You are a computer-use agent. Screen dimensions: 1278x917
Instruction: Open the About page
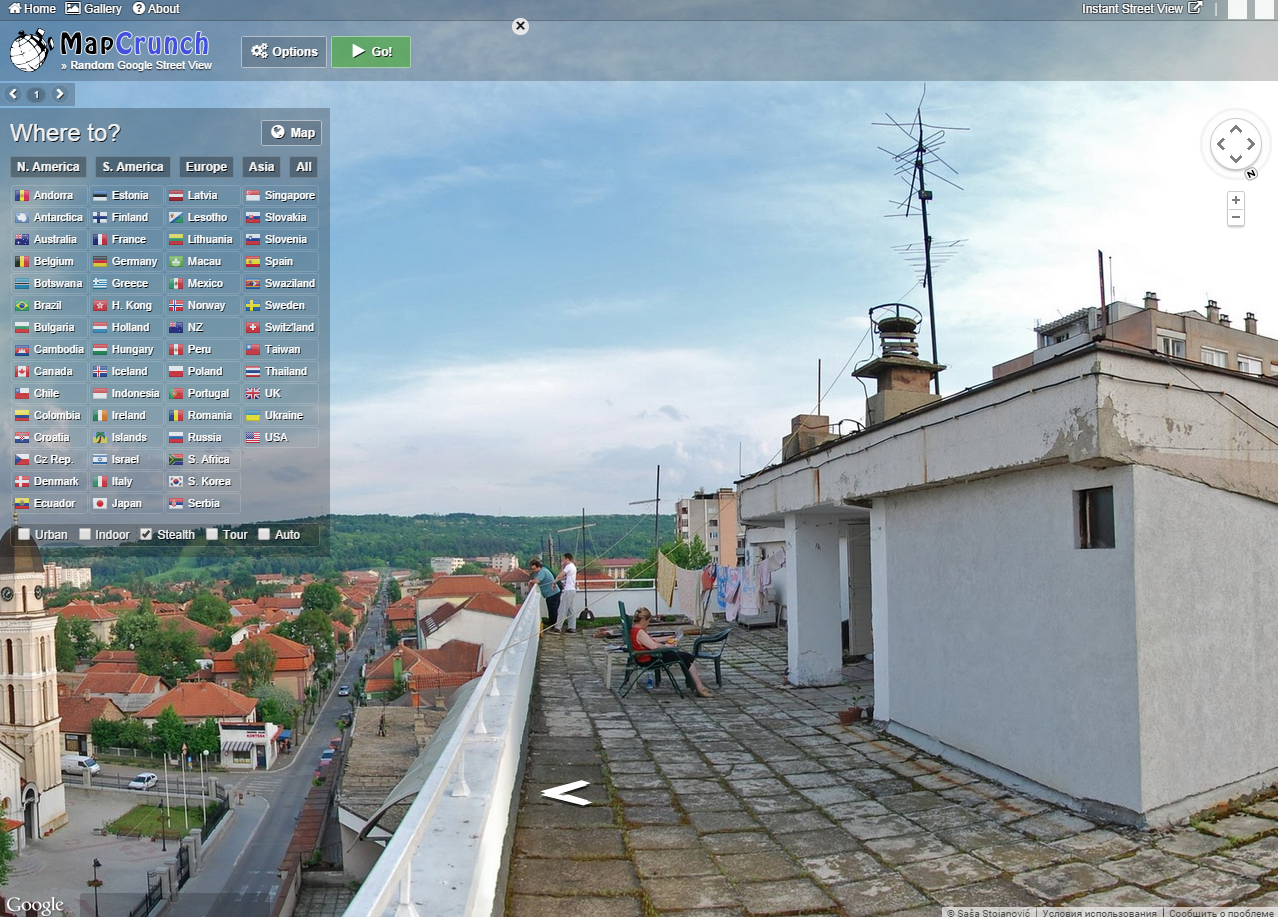click(156, 8)
